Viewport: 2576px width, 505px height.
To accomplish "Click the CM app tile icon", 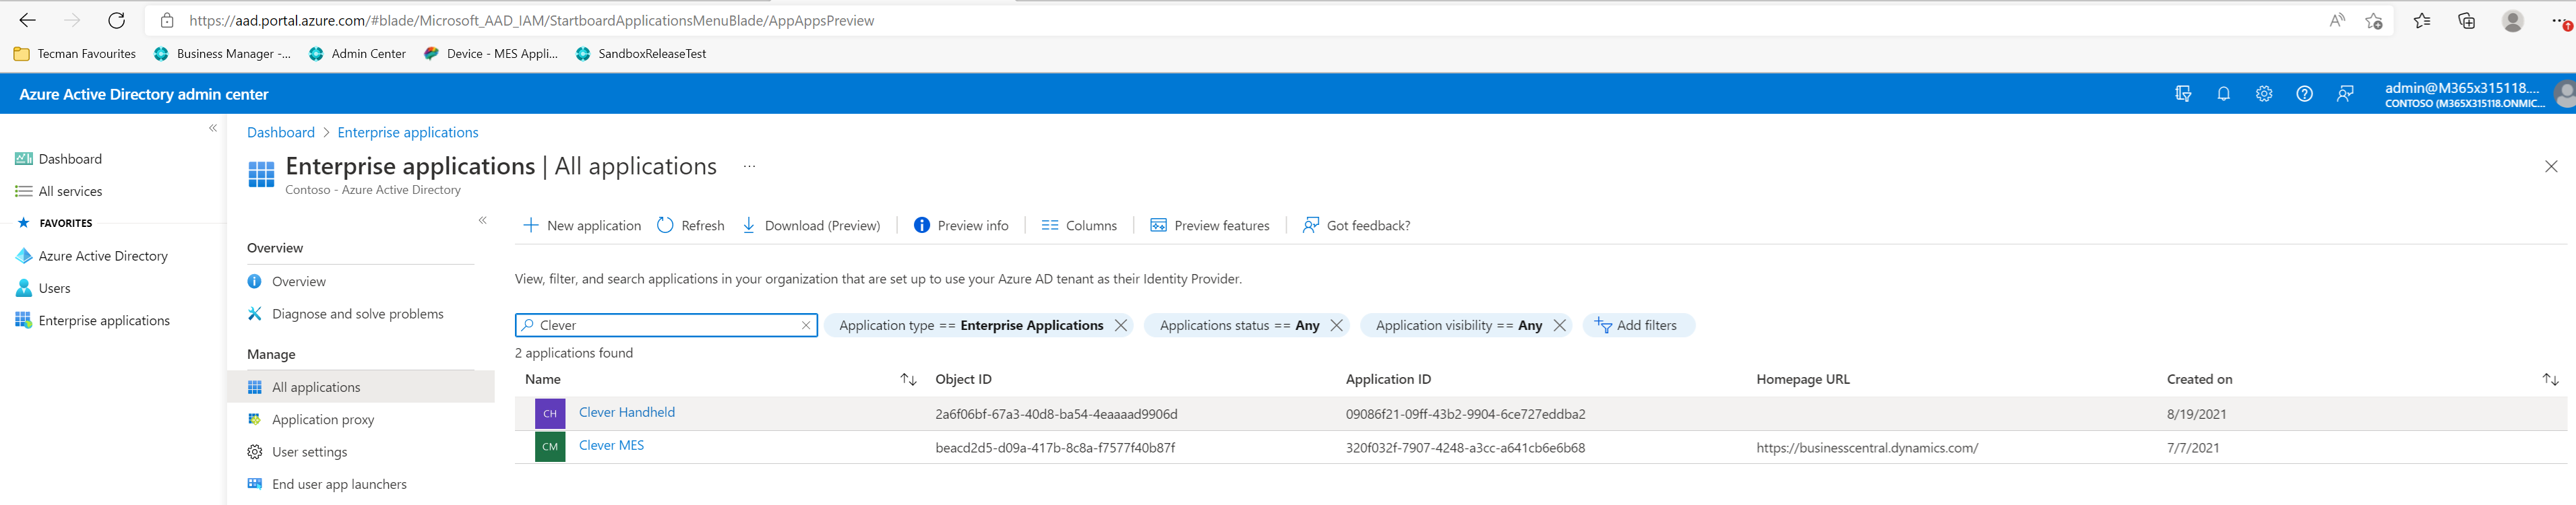I will click(550, 447).
